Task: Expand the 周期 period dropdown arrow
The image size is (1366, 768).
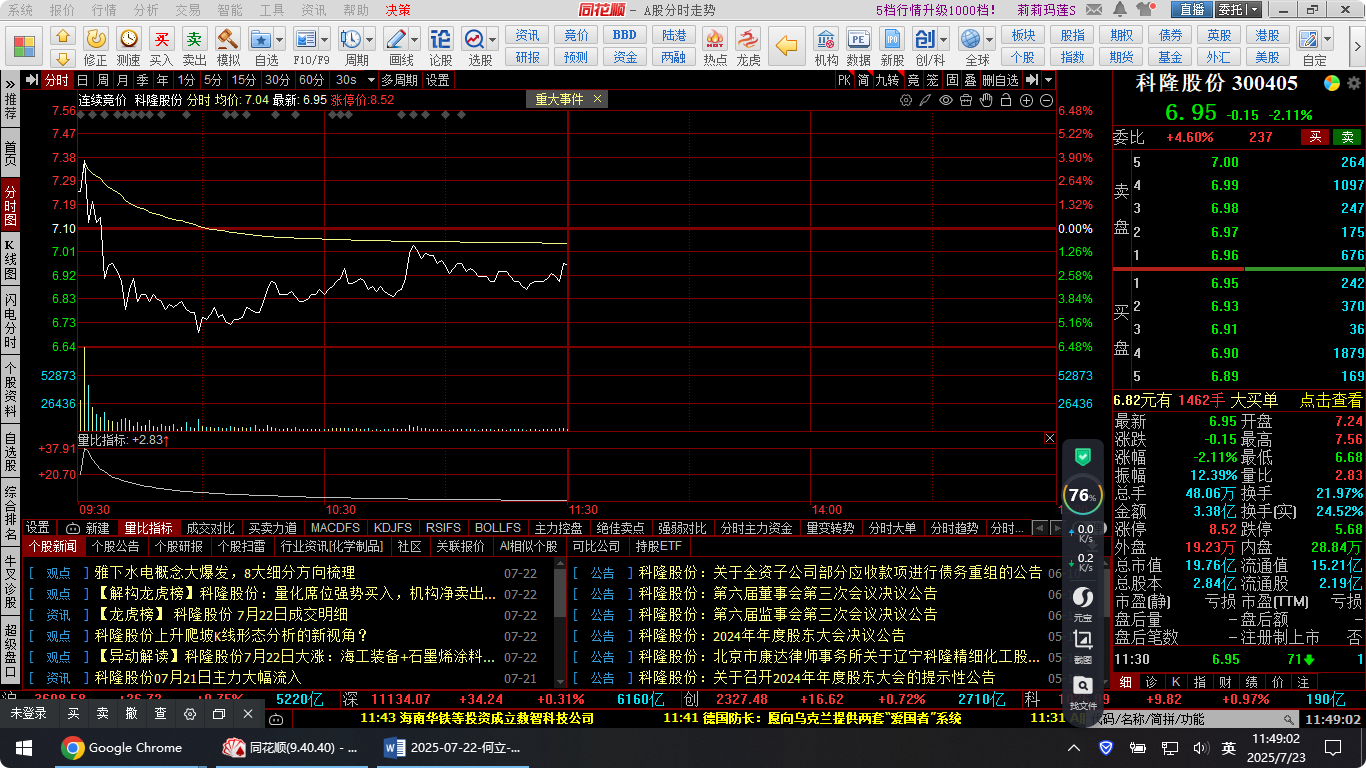Action: (x=369, y=39)
